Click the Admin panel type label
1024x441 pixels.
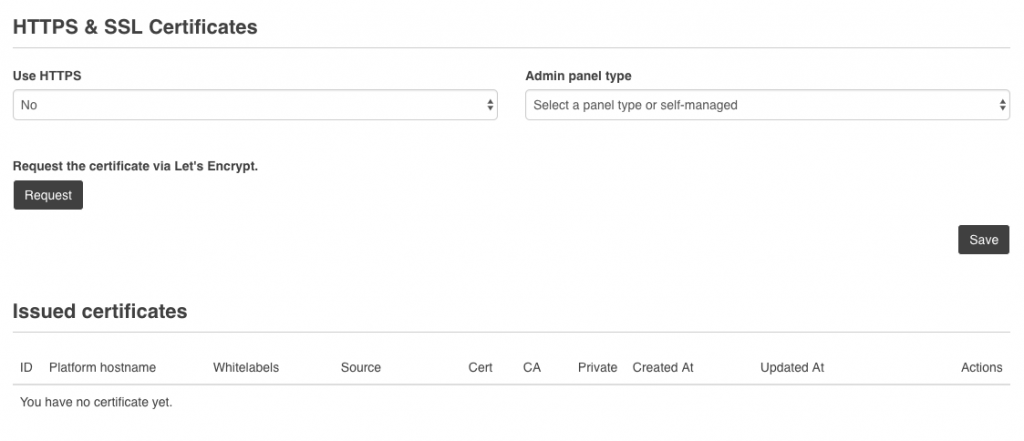578,75
